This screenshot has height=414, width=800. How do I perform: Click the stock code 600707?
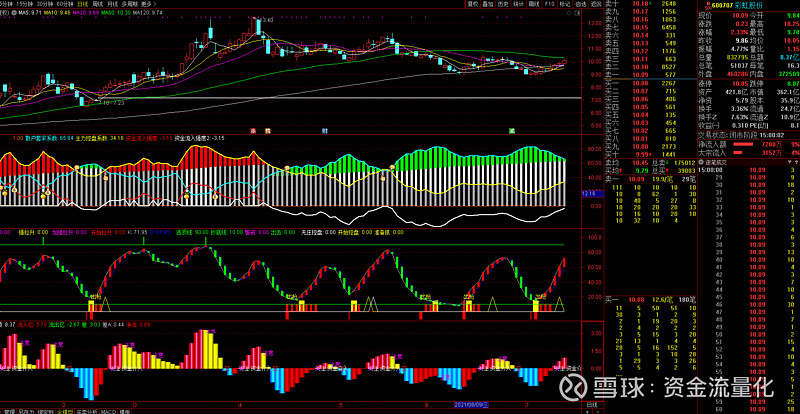(x=723, y=5)
